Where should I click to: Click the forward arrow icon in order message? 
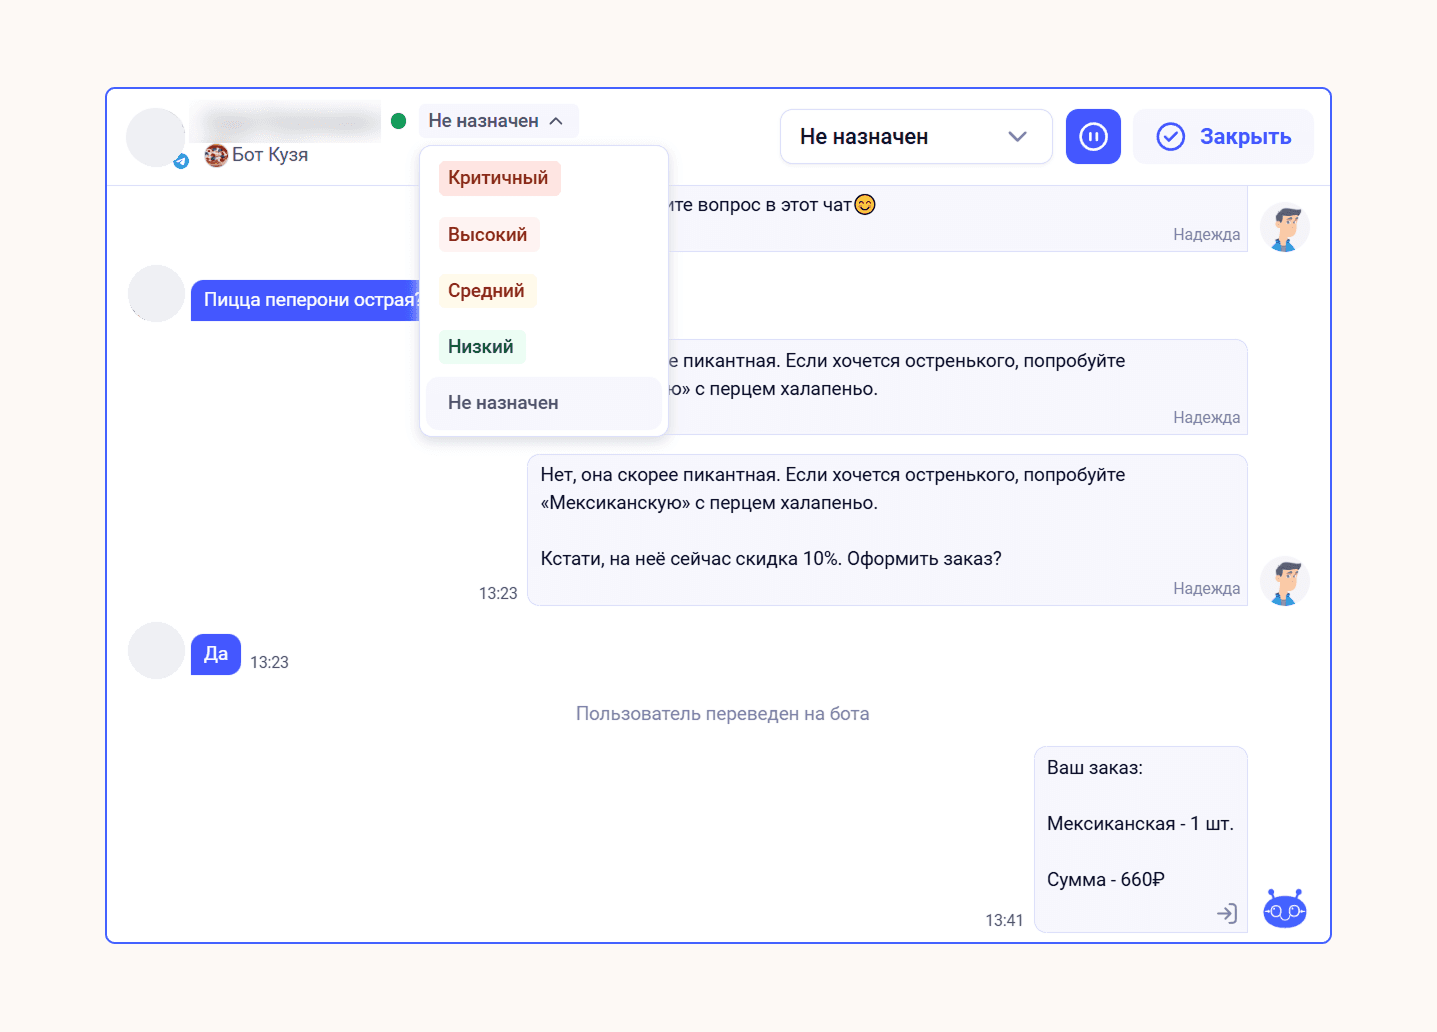(1227, 913)
